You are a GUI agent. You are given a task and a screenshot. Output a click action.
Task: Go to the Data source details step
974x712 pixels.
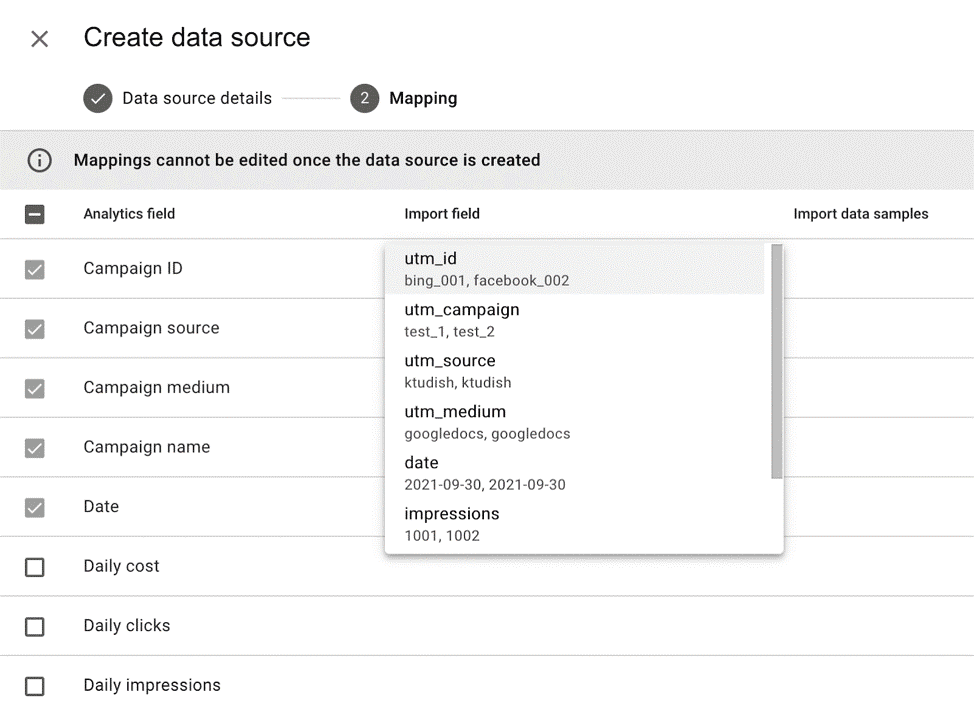196,98
